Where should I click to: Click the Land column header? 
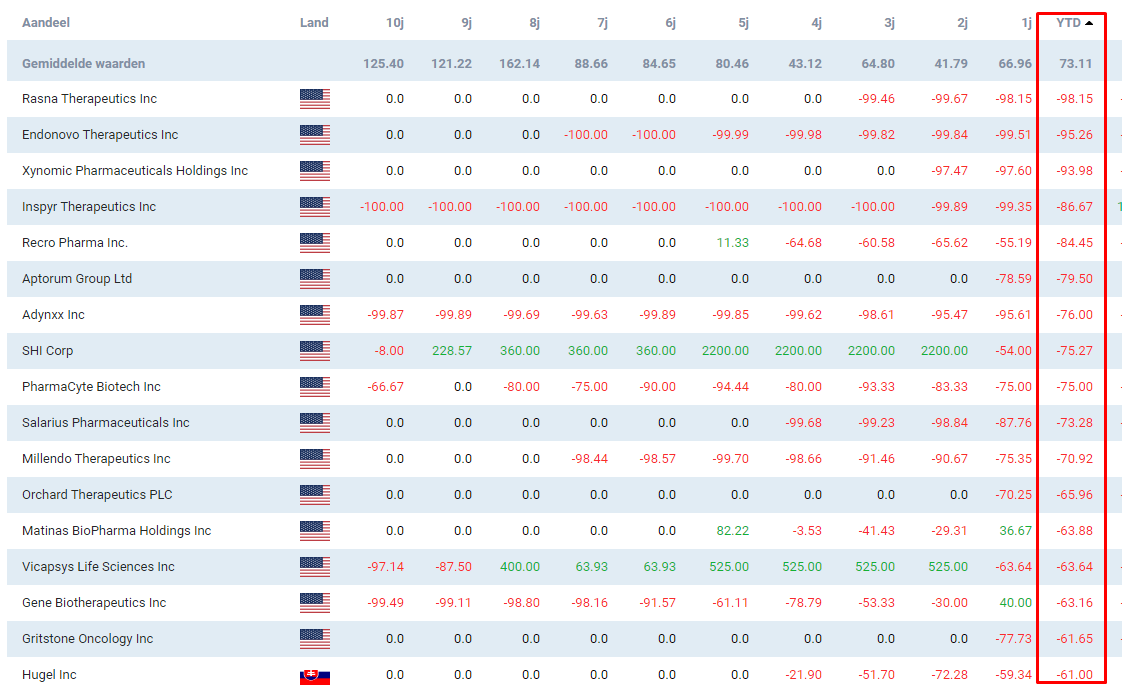coord(314,23)
